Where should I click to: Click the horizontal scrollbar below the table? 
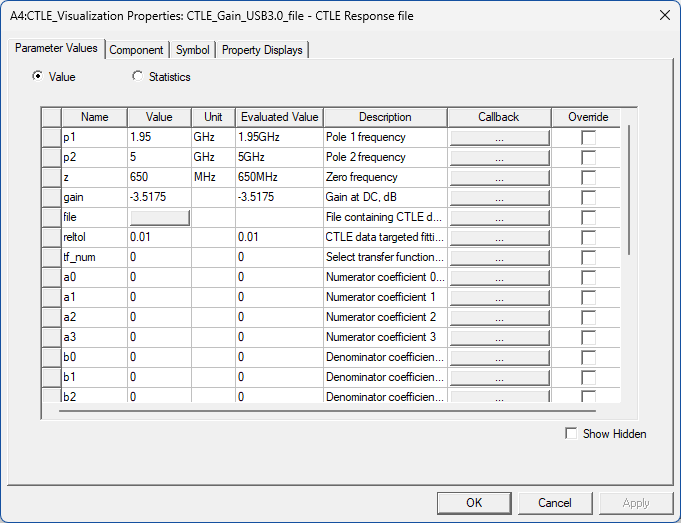pyautogui.click(x=327, y=410)
